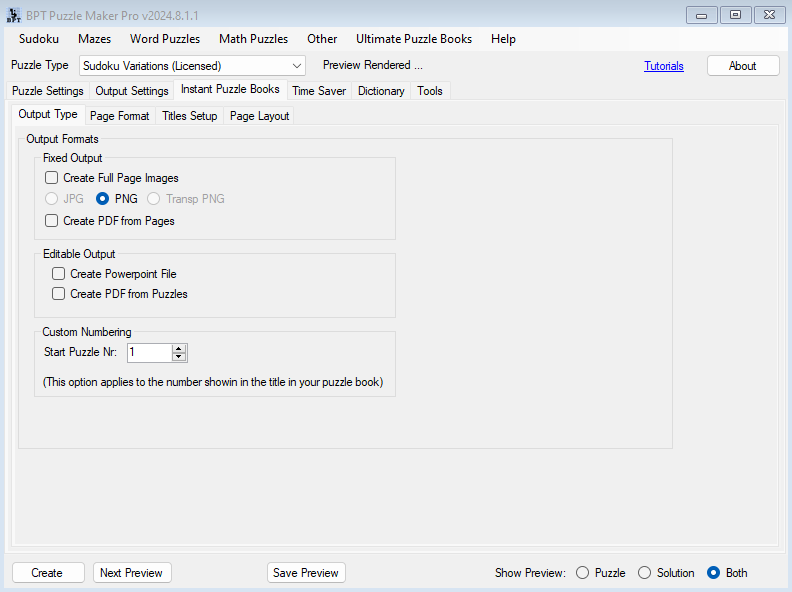Close the BPT Puzzle Maker window
This screenshot has height=592, width=792.
[770, 15]
